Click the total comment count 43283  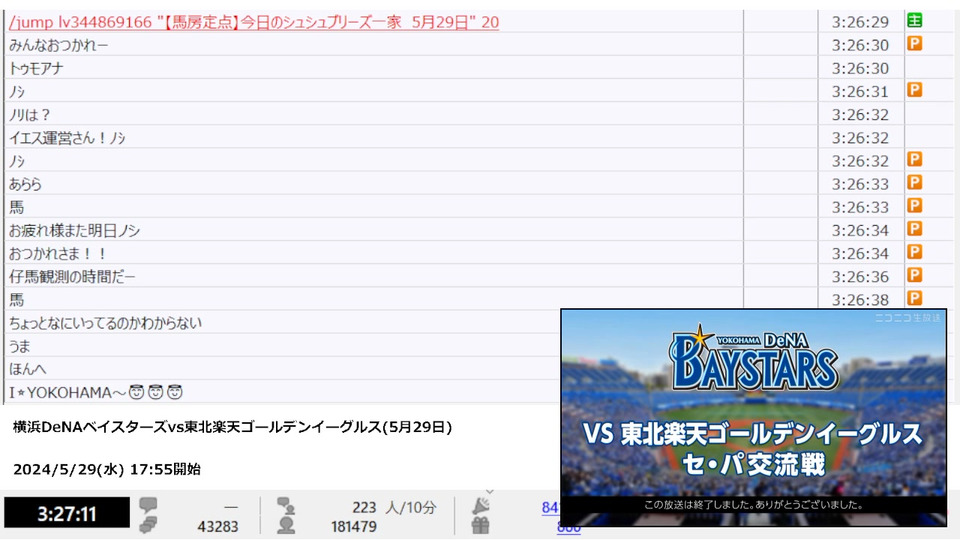217,527
